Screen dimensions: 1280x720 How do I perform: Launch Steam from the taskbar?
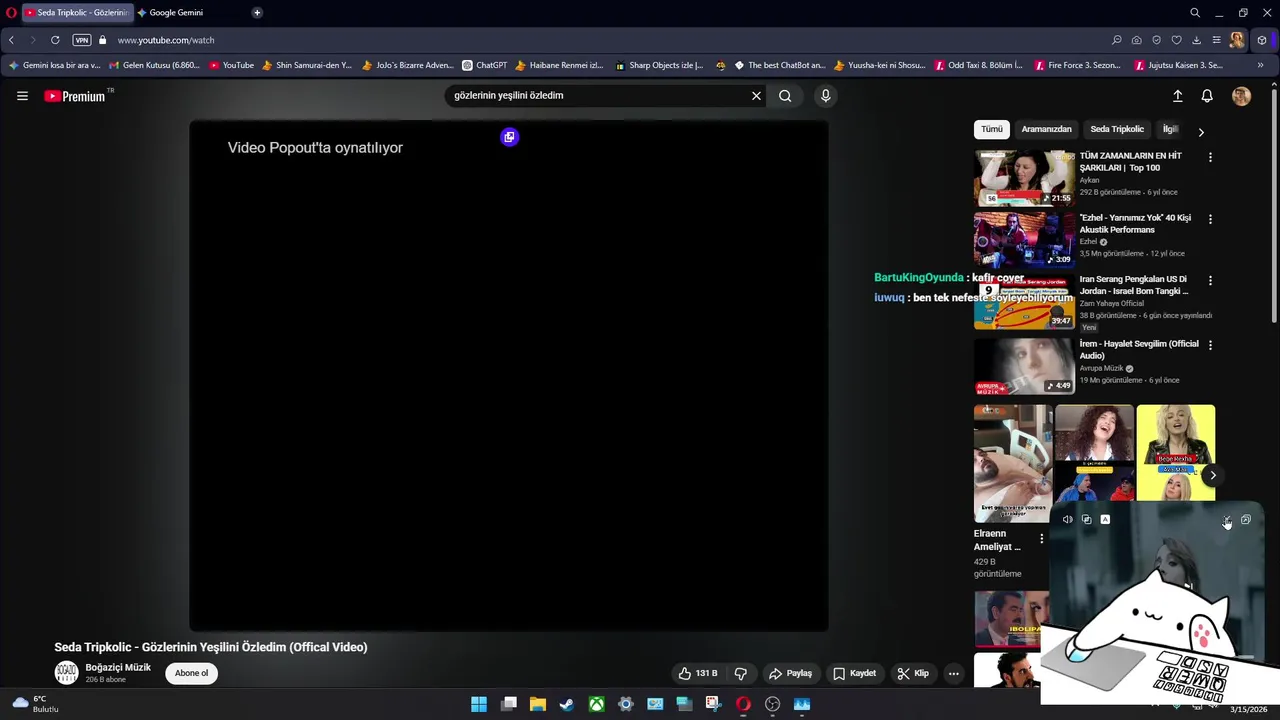[567, 705]
